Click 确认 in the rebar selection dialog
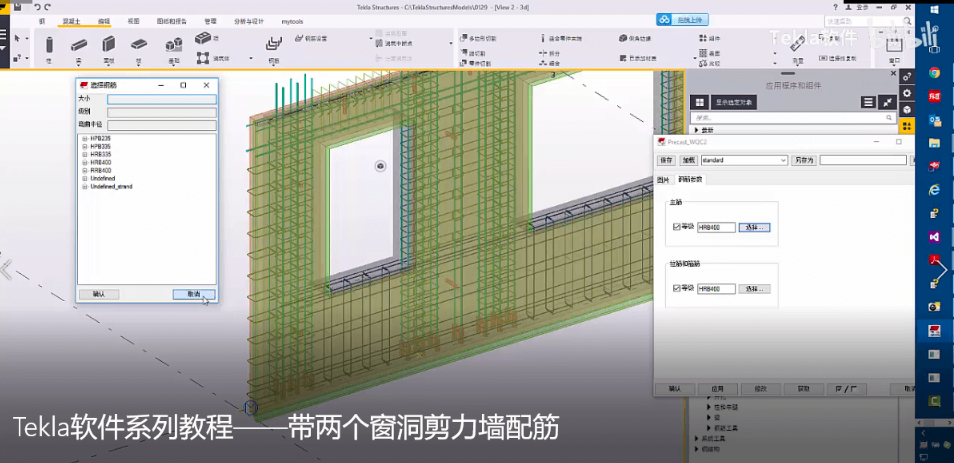 (99, 294)
